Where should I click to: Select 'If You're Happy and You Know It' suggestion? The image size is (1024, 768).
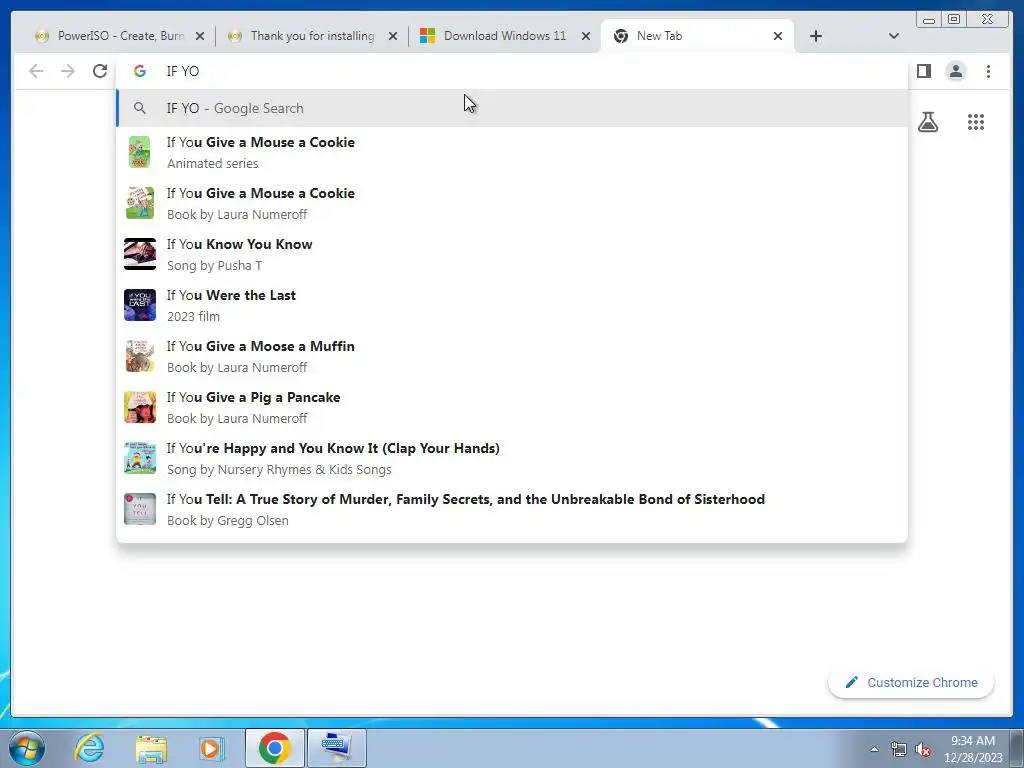512,458
